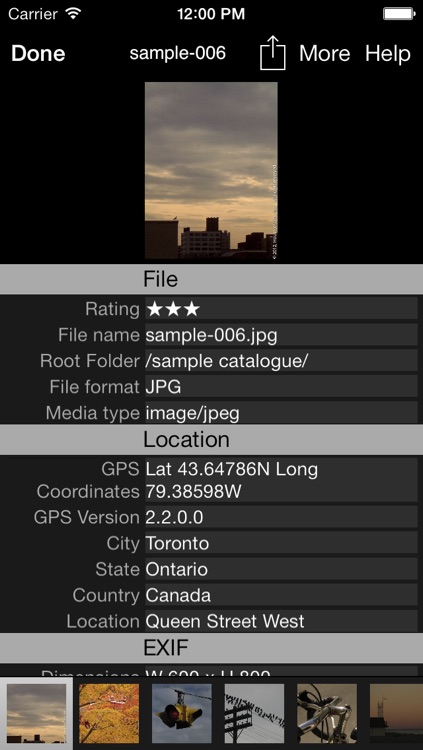Tap the Country field showing Canada
The width and height of the screenshot is (423, 750).
(x=281, y=596)
